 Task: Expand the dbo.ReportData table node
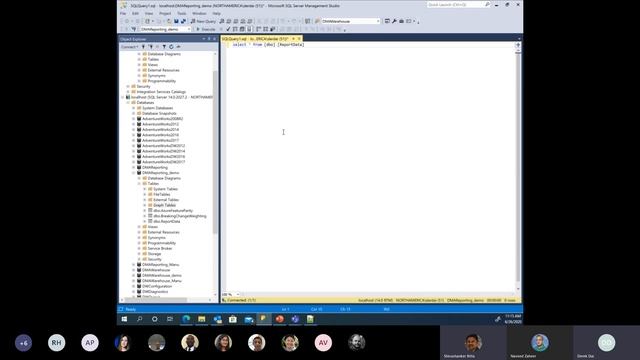[144, 221]
